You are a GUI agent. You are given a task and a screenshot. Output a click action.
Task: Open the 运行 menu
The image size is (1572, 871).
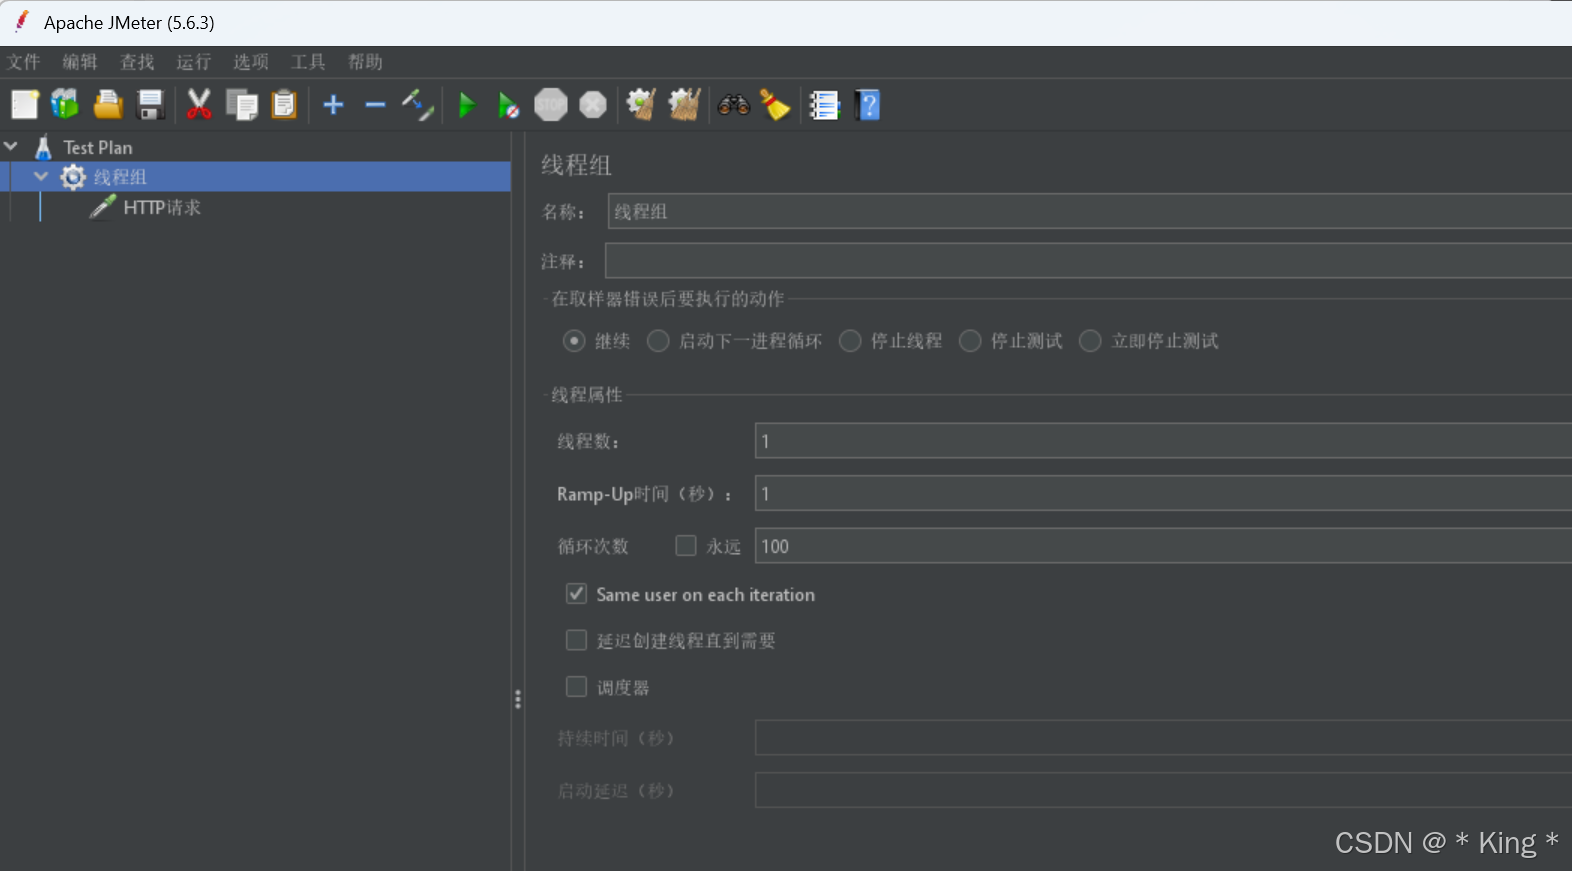click(194, 62)
